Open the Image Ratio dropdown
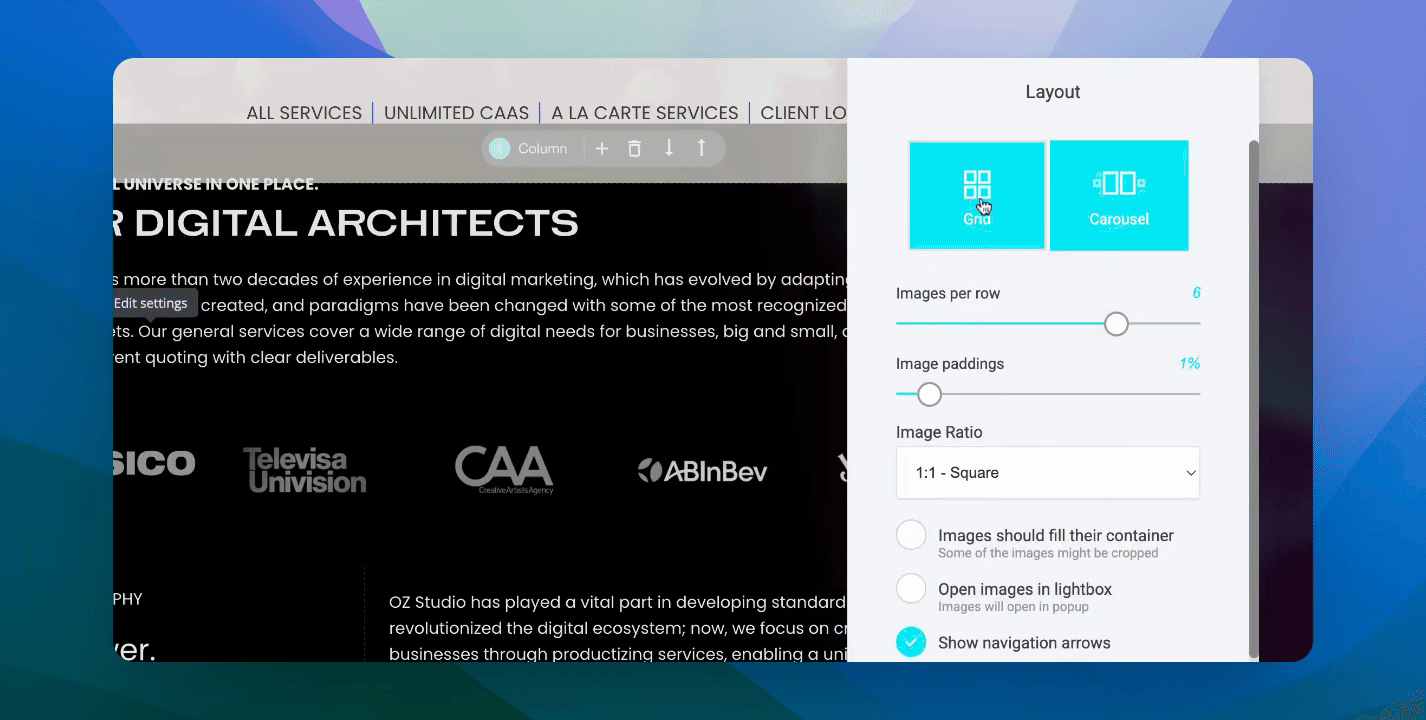1426x720 pixels. coord(1048,473)
